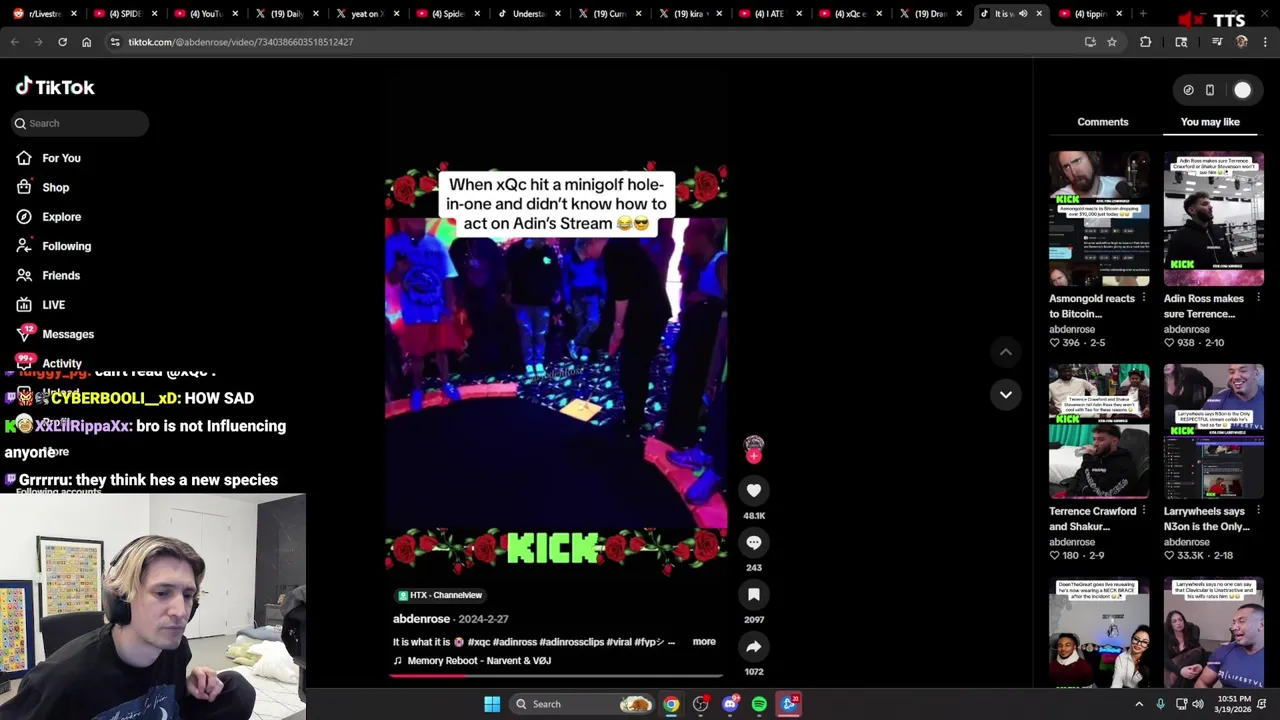Screen dimensions: 1280x720
Task: Click the browser address bar URL
Action: point(240,42)
